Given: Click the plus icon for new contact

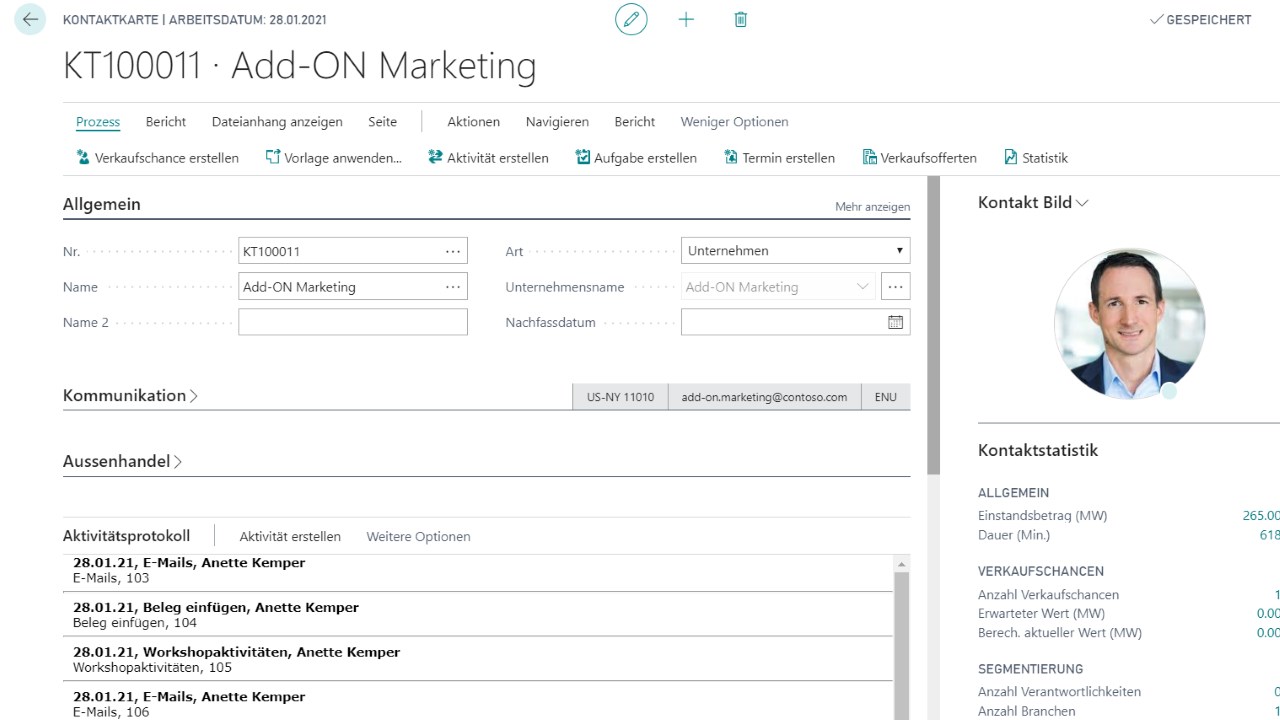Looking at the screenshot, I should click(x=686, y=20).
